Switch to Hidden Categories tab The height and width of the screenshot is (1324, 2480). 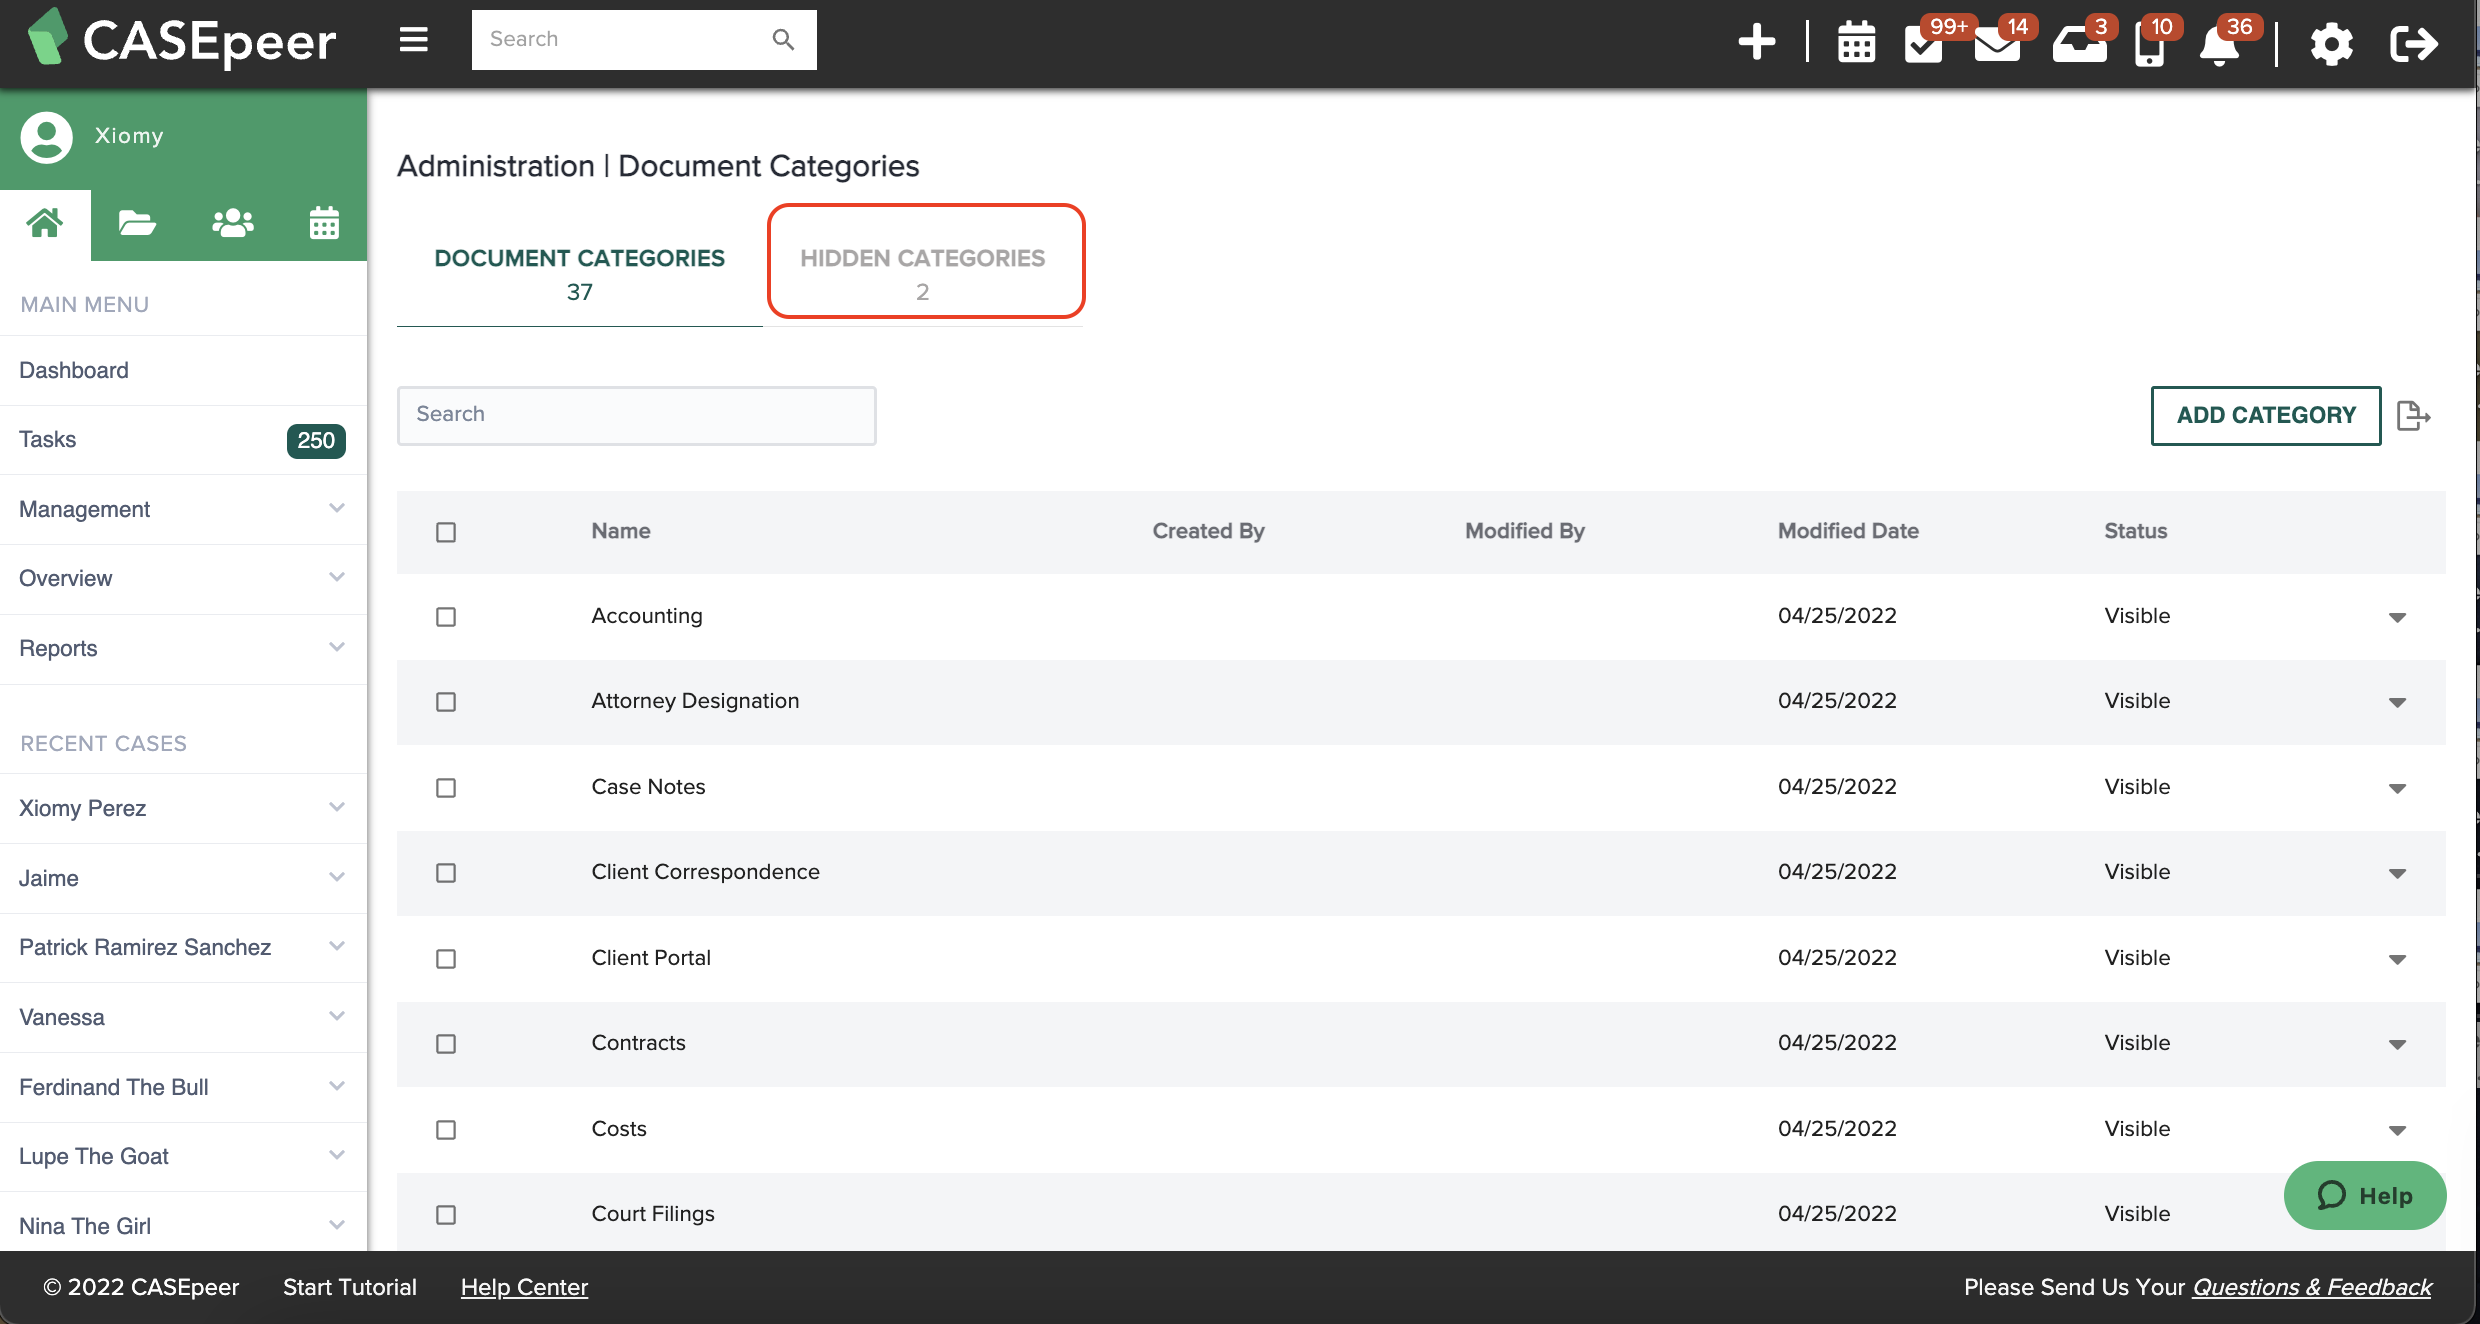(x=922, y=274)
